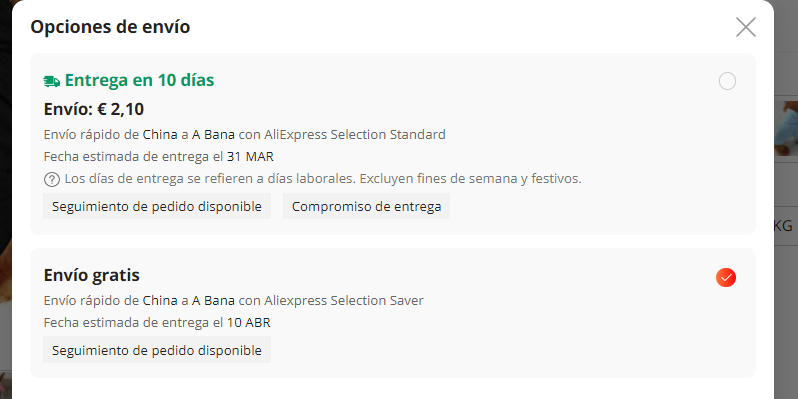The image size is (798, 399).
Task: Click the green delivery truck icon
Action: tap(52, 81)
